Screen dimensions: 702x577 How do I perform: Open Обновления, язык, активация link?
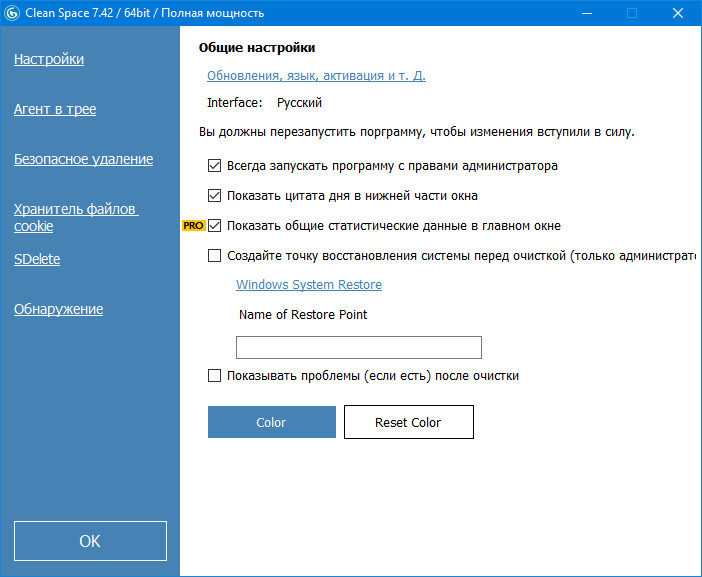click(x=316, y=76)
